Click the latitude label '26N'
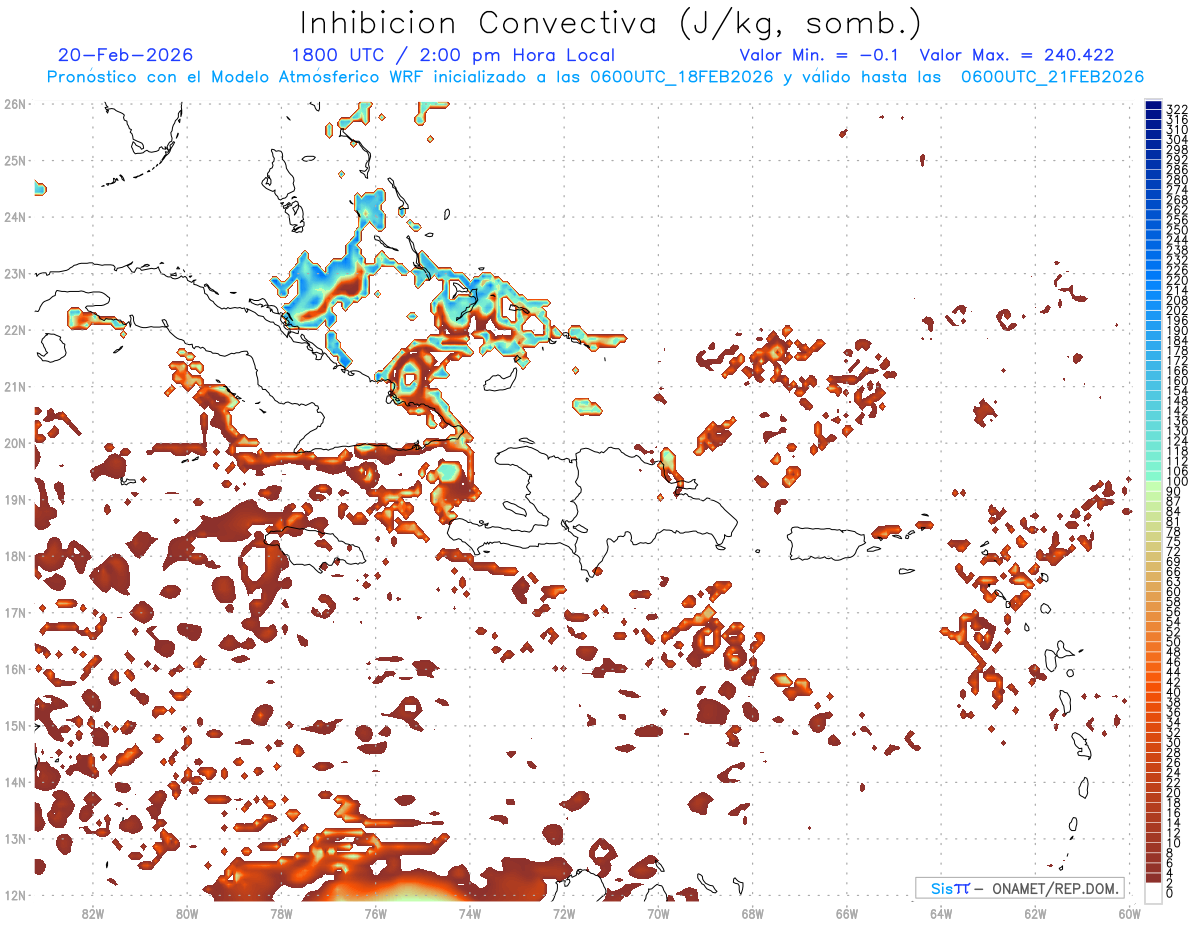 (x=14, y=104)
